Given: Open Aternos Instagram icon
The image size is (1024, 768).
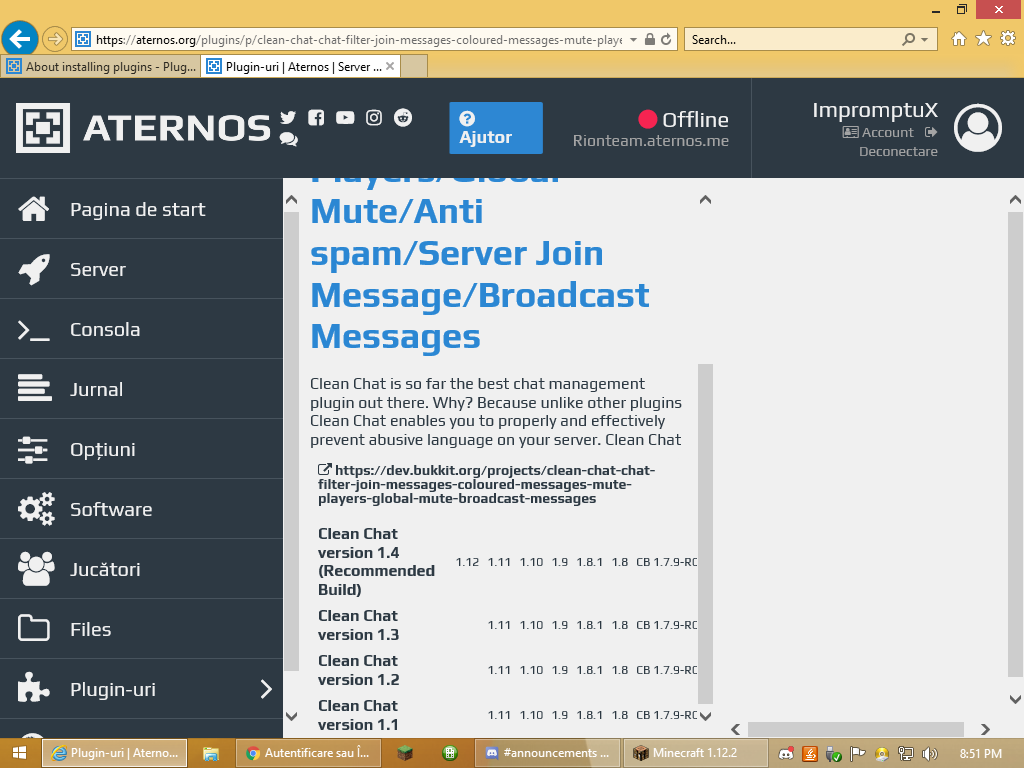Looking at the screenshot, I should pyautogui.click(x=374, y=118).
